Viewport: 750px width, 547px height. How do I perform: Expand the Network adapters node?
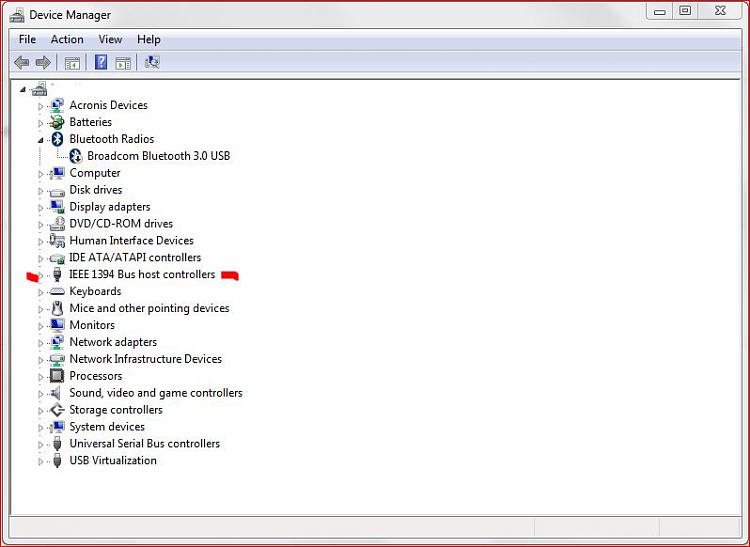coord(41,343)
